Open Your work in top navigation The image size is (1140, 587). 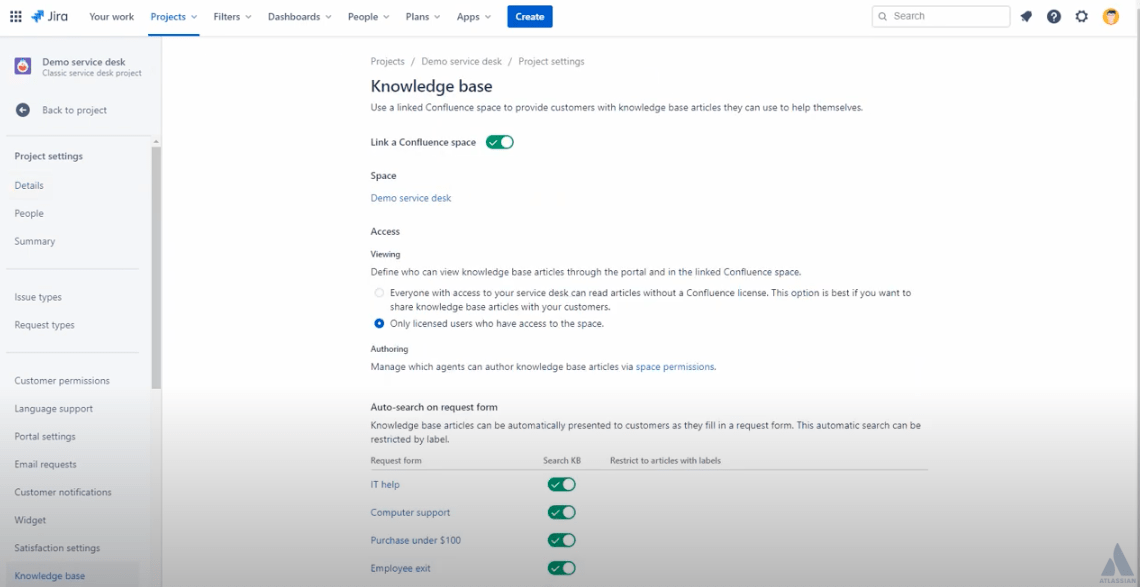(x=111, y=16)
